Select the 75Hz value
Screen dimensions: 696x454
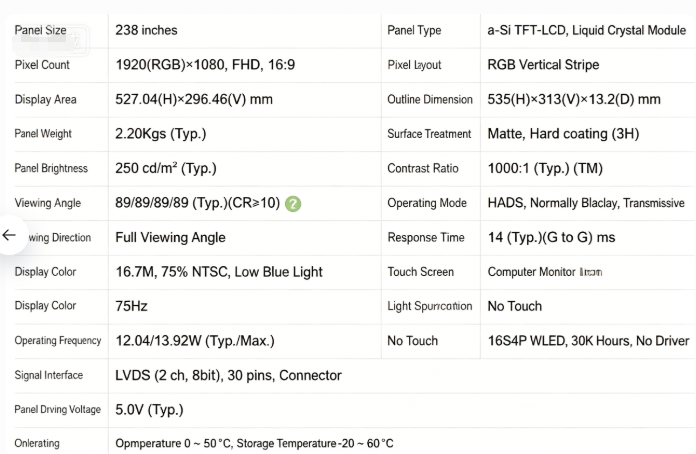tap(131, 306)
